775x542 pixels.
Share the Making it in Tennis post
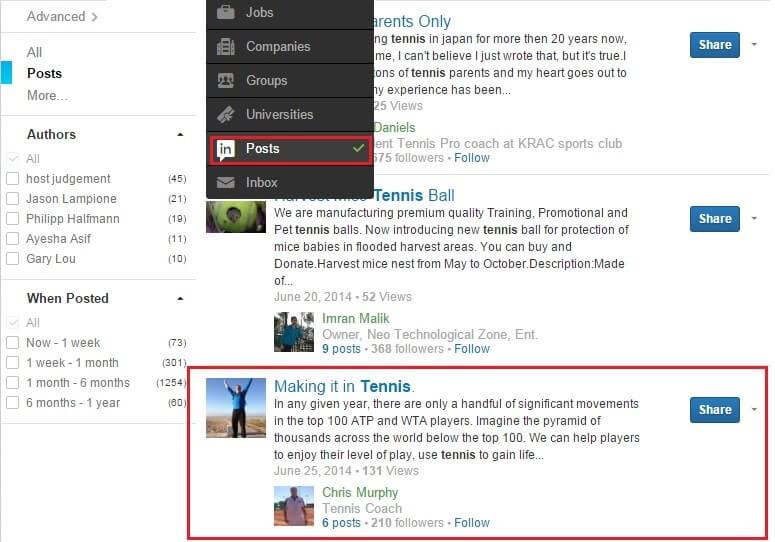[714, 409]
